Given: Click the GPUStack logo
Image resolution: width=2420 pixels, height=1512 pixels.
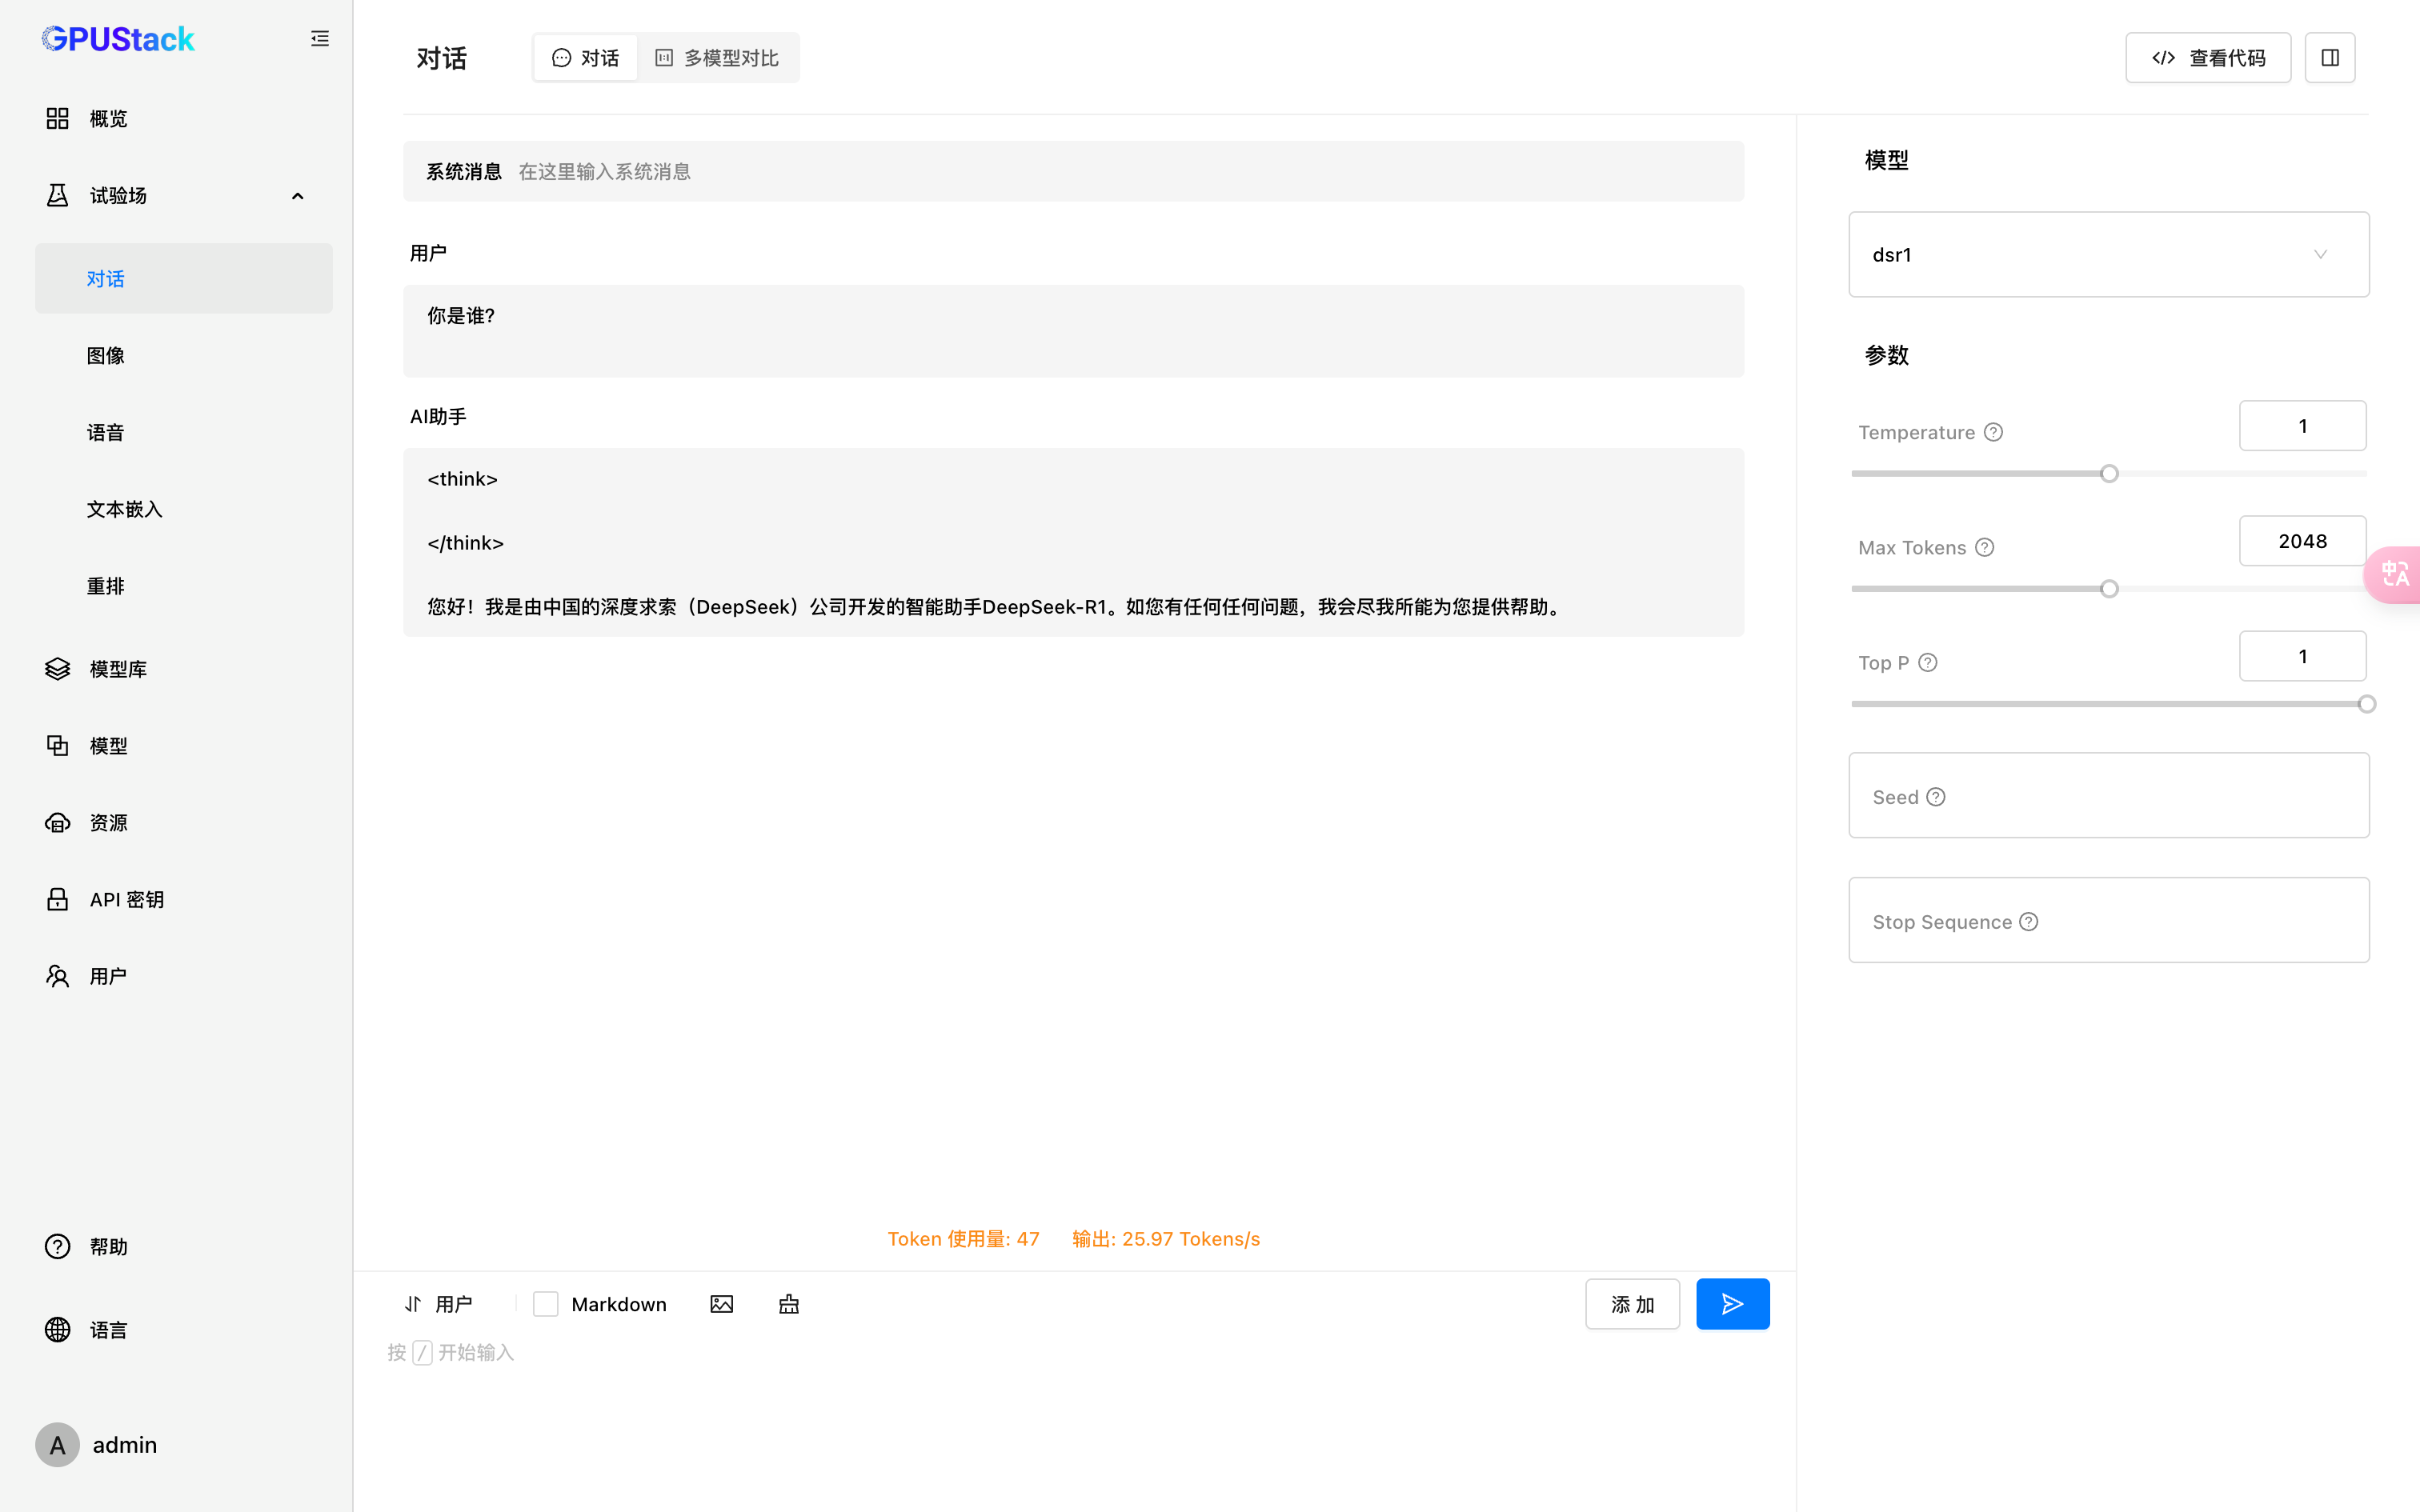Looking at the screenshot, I should (x=118, y=39).
